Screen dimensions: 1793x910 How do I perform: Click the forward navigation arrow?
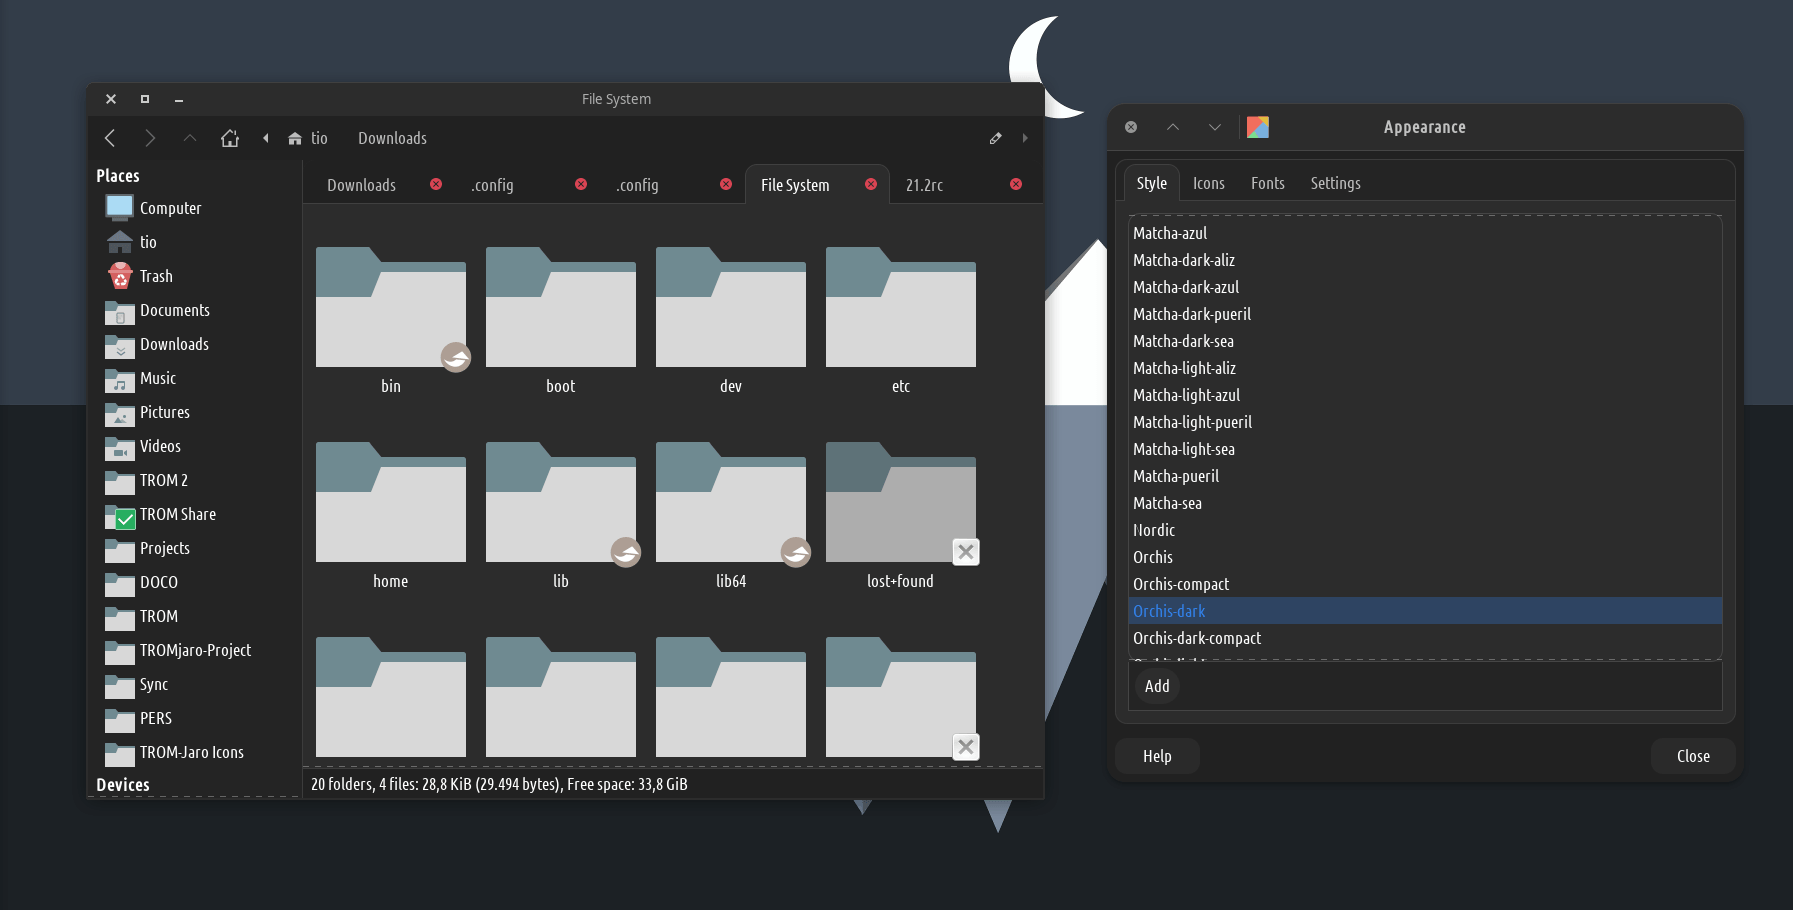pyautogui.click(x=150, y=138)
